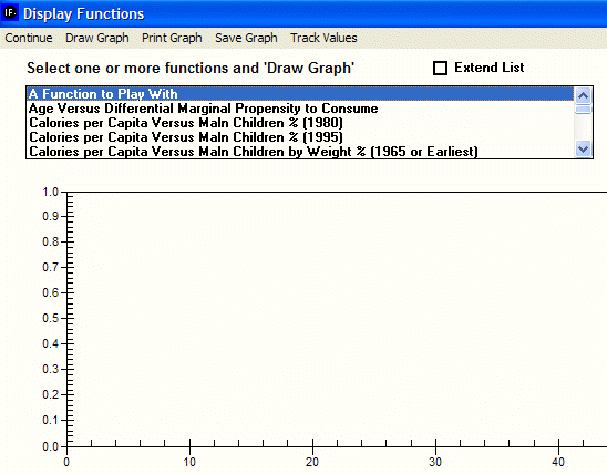Click the function list scroll down arrow

point(584,149)
